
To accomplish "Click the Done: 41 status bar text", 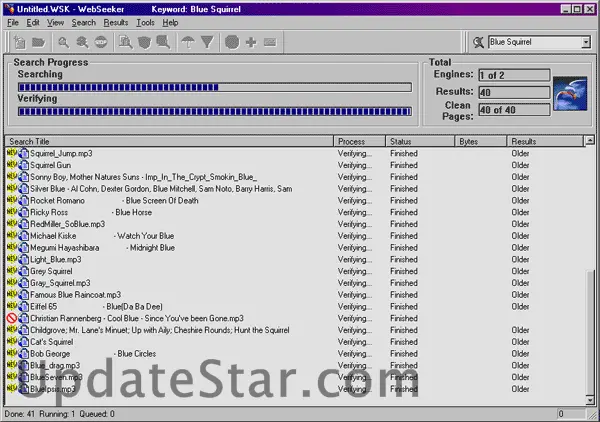I will 20,414.
